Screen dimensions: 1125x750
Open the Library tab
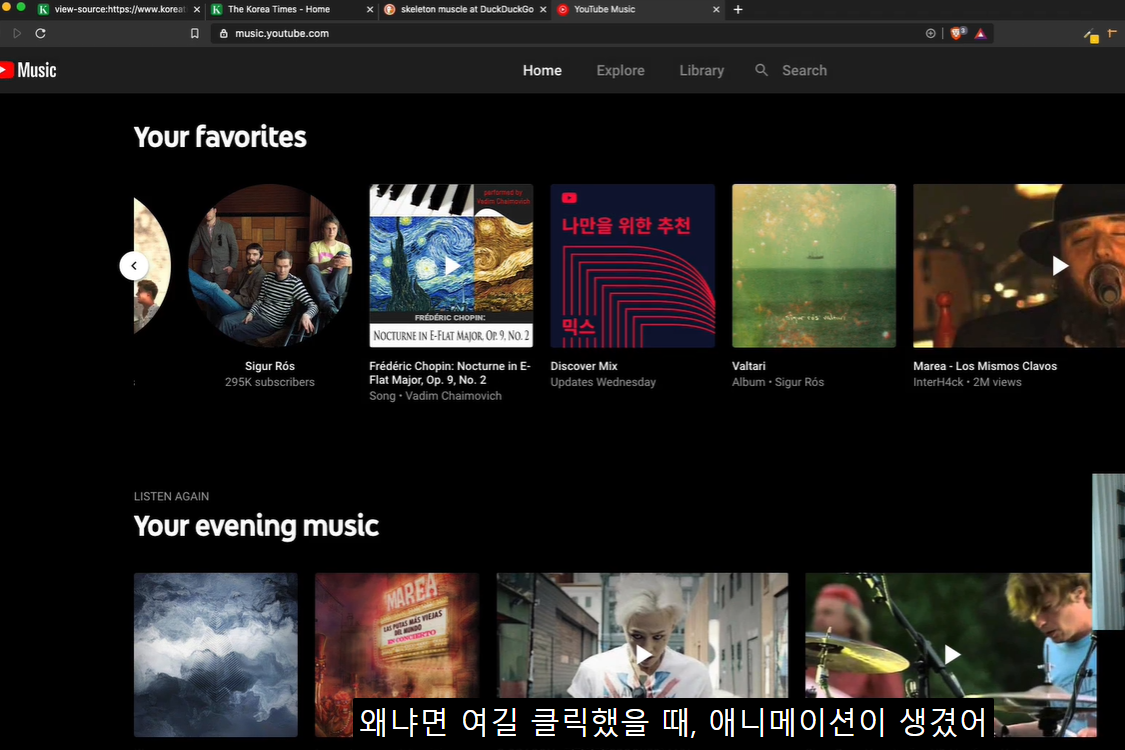click(701, 70)
